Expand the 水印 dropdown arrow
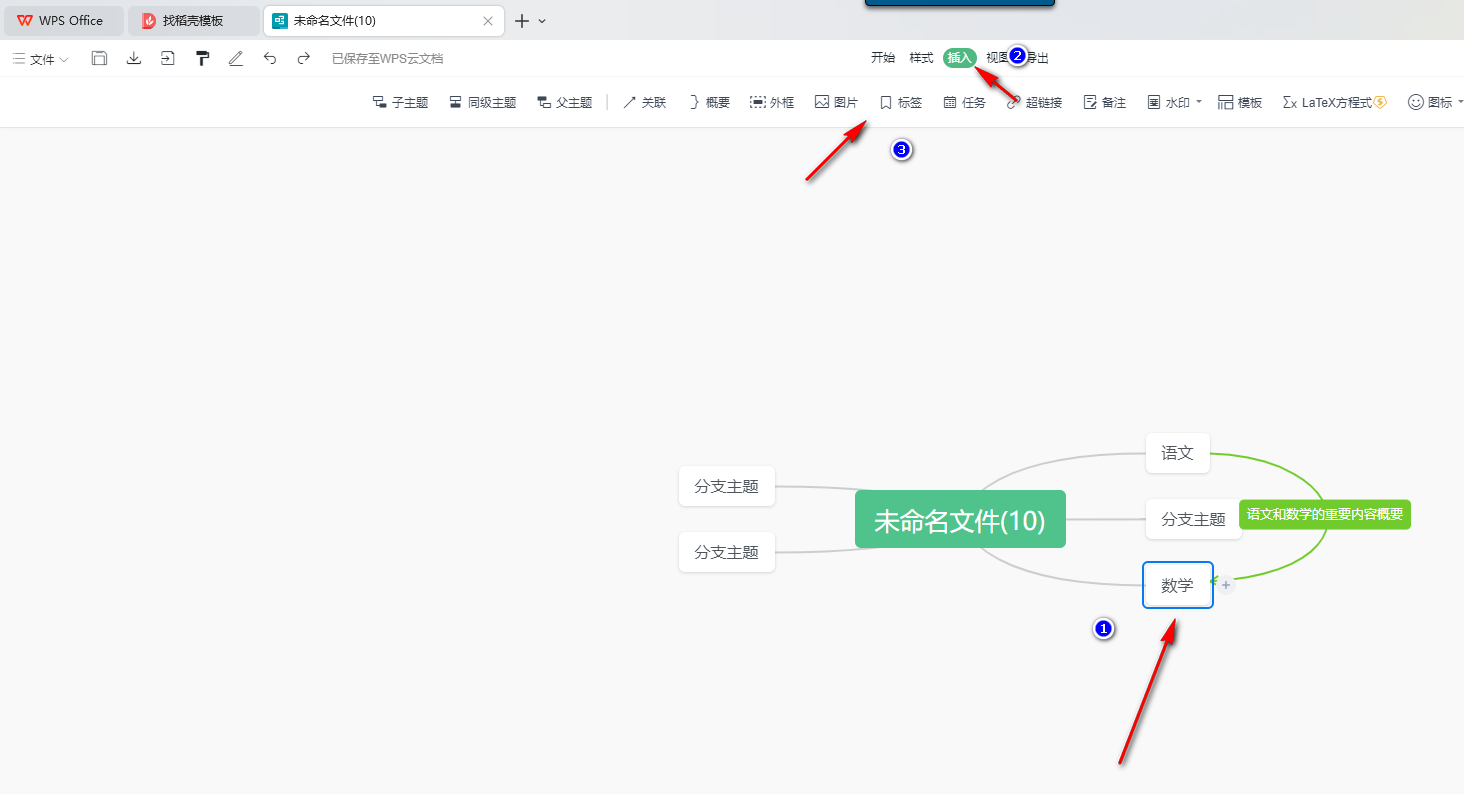 (1199, 102)
